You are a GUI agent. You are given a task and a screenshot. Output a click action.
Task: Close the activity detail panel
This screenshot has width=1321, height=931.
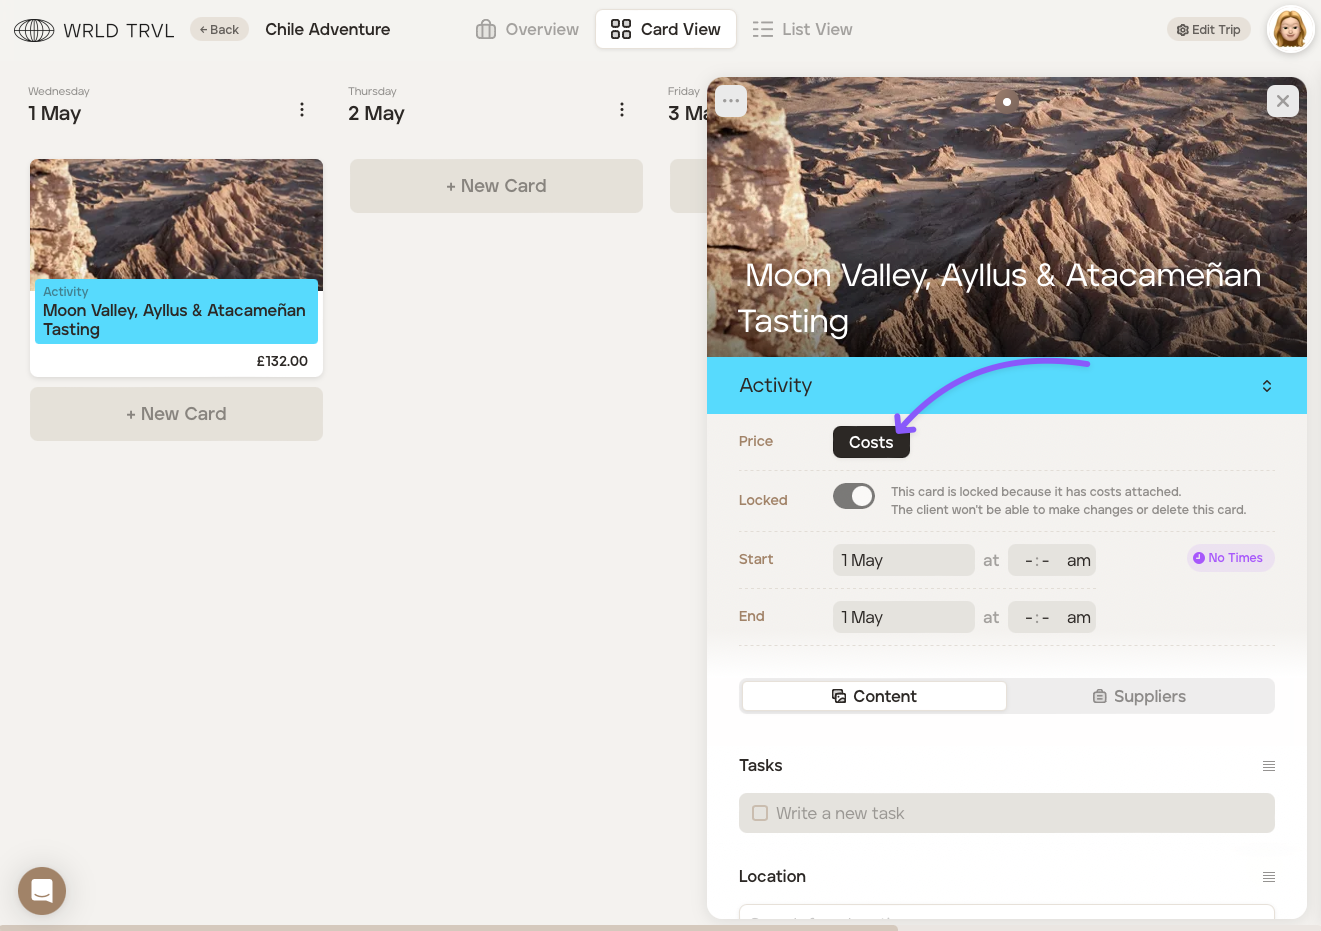1282,101
